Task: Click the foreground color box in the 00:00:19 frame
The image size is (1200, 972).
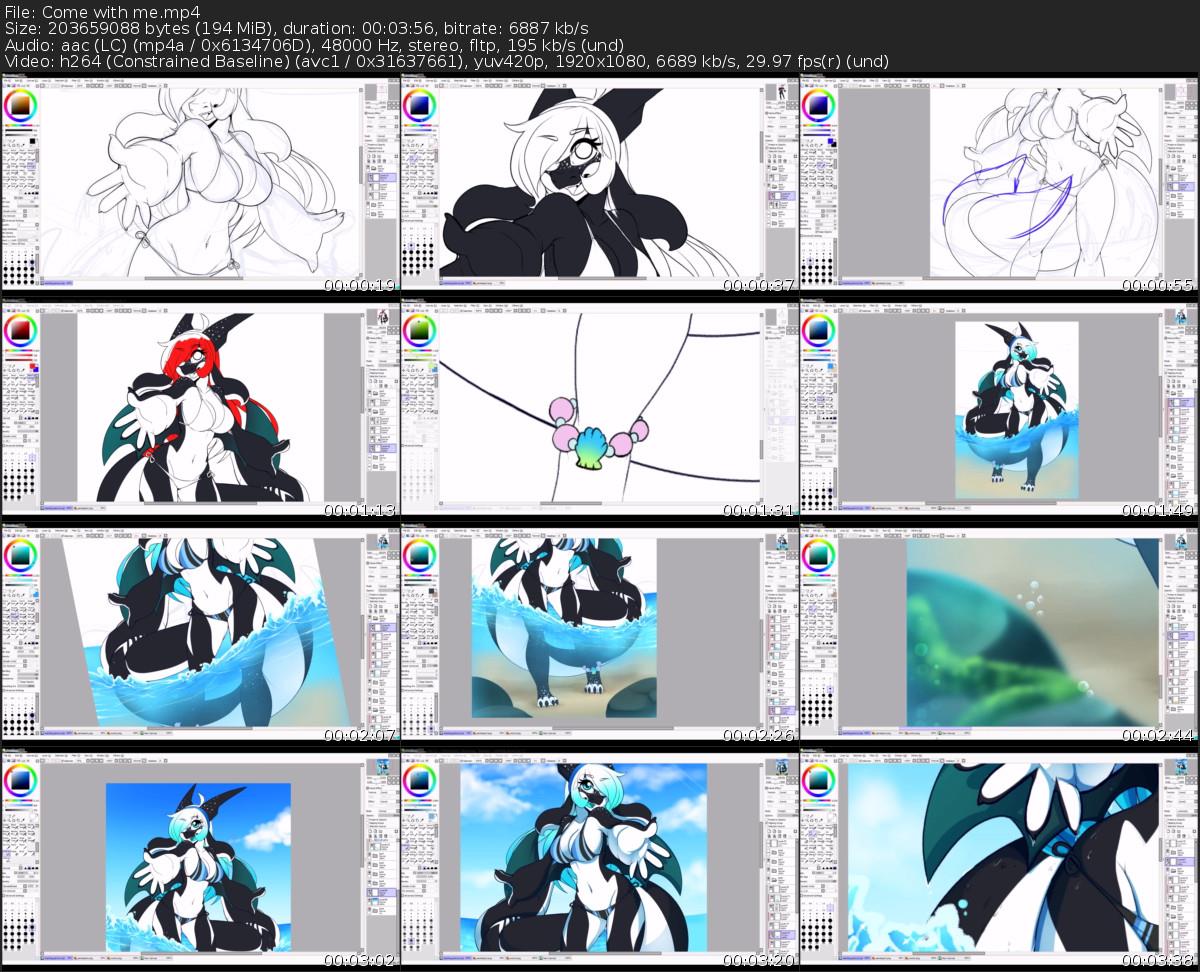Action: tap(33, 142)
